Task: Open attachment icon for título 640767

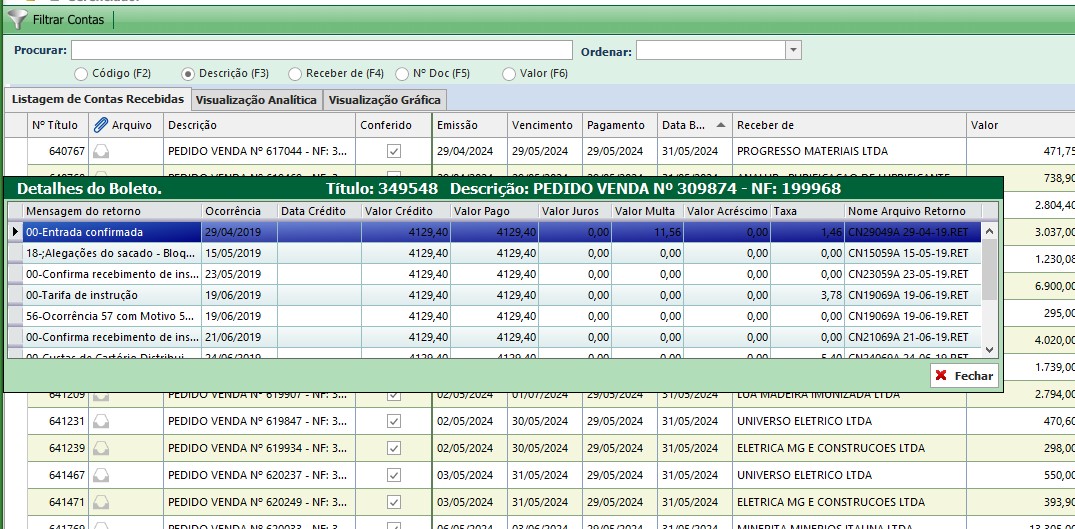Action: 101,151
